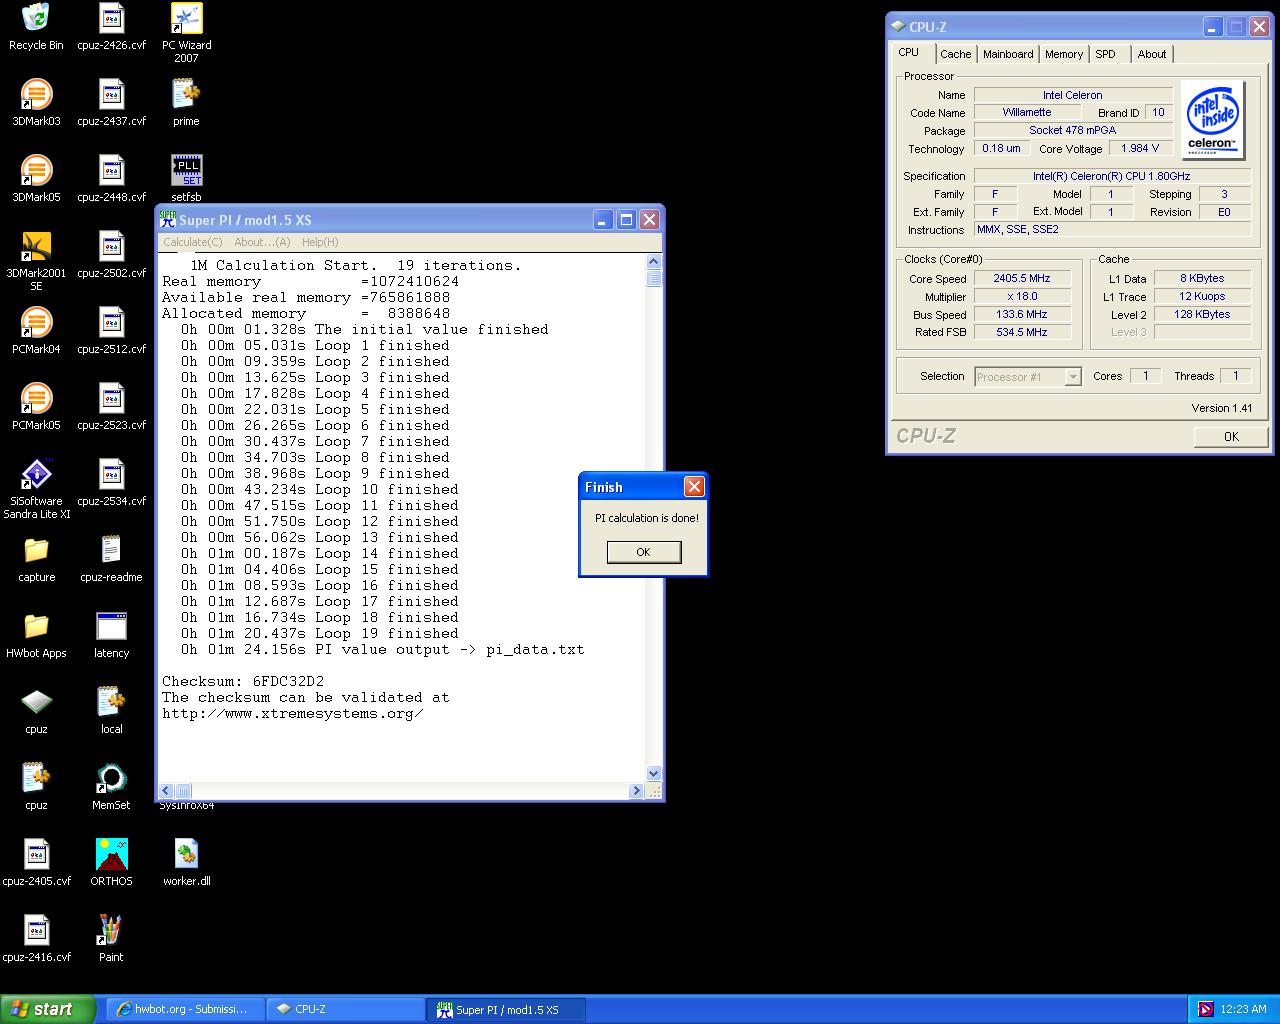Switch to the About tab in CPU-Z
1280x1024 pixels.
tap(1152, 54)
